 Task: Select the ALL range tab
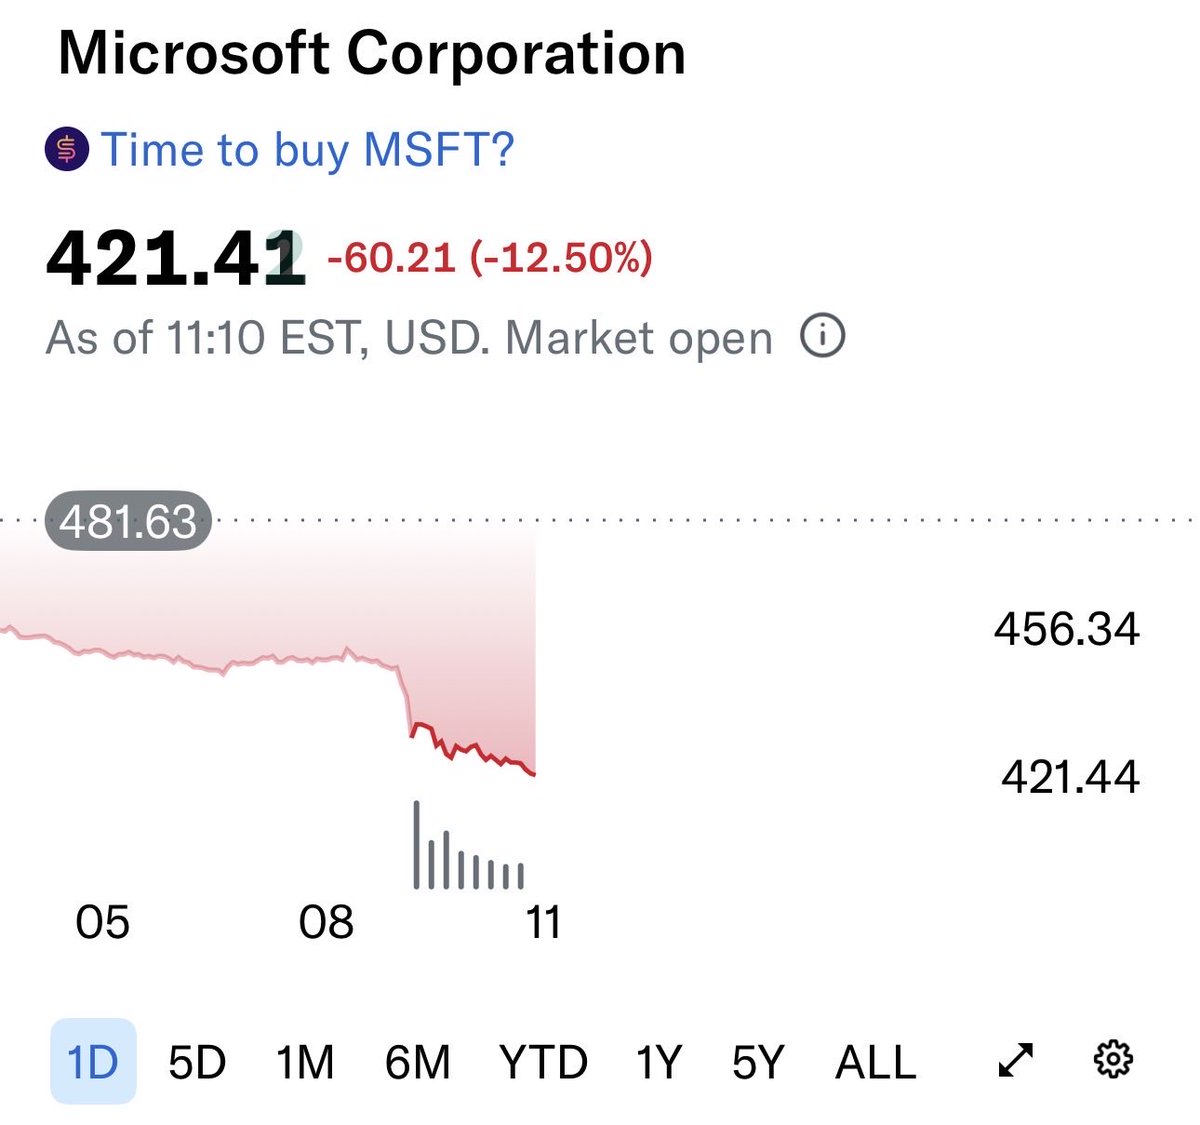point(875,1061)
